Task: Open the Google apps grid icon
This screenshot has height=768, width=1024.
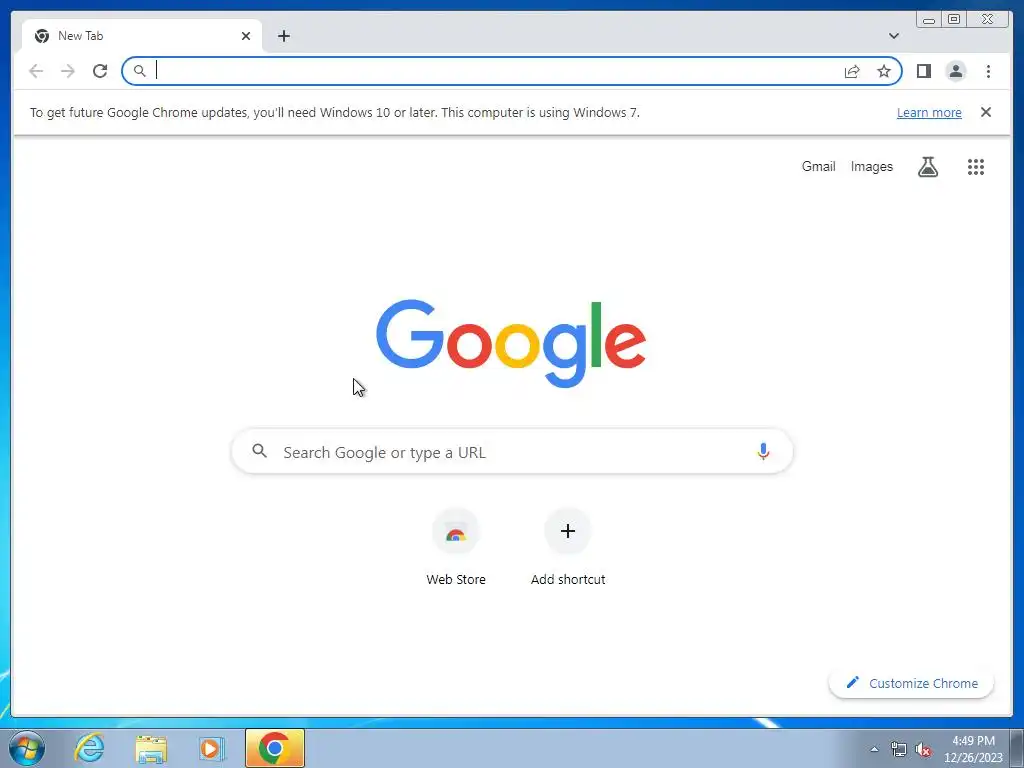Action: click(976, 167)
